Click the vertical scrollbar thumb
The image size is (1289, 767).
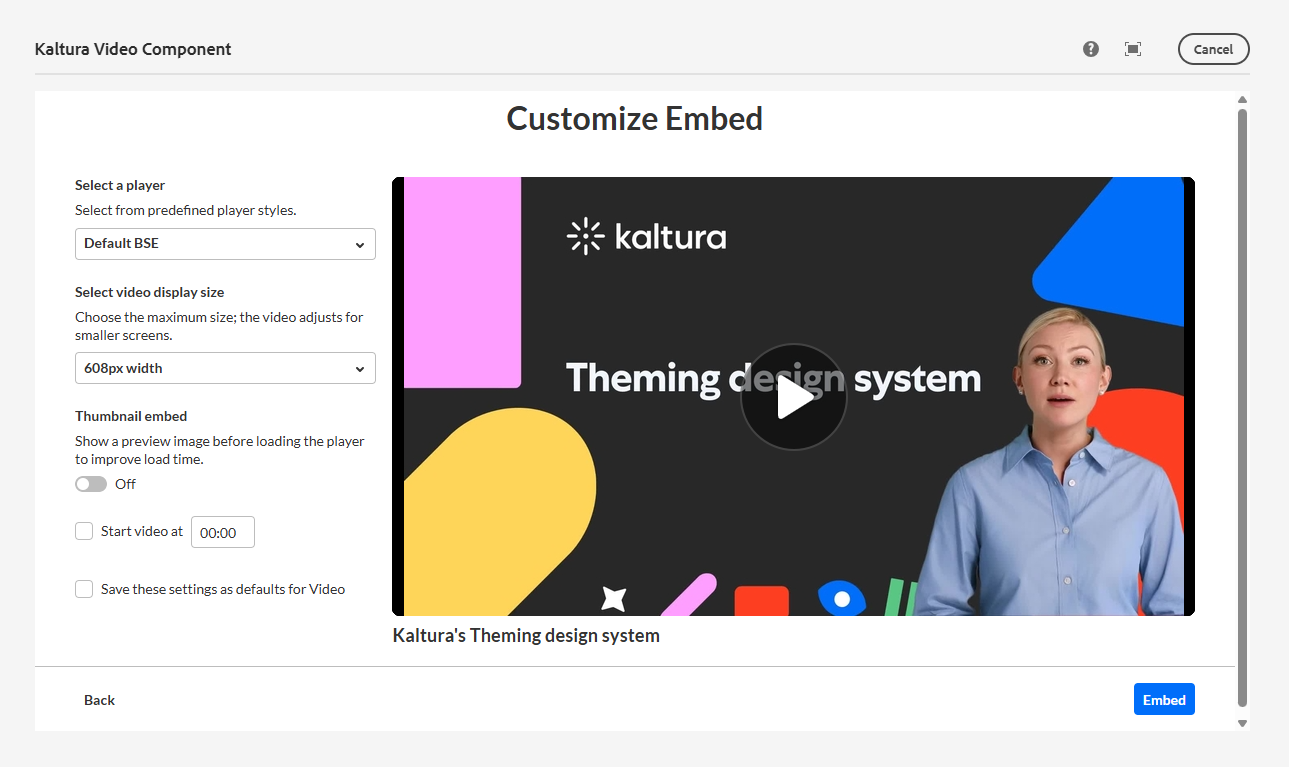(1242, 408)
